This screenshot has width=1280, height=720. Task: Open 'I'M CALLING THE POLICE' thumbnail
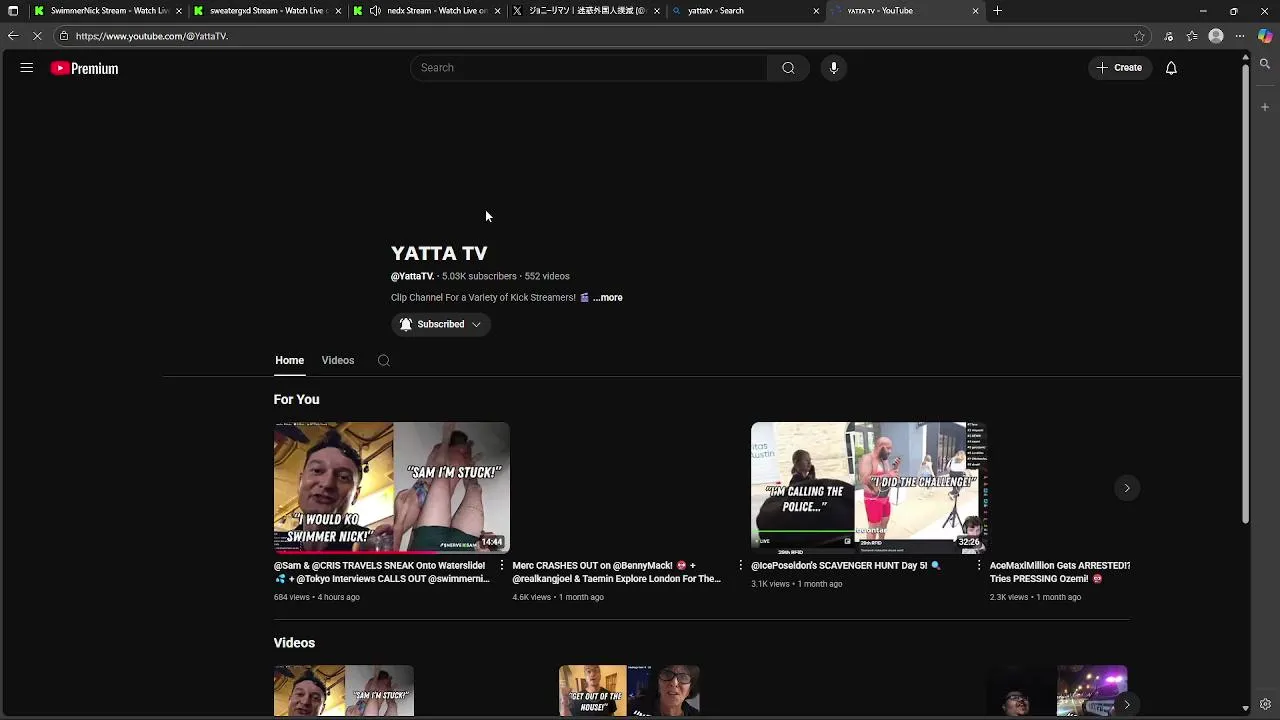point(869,488)
